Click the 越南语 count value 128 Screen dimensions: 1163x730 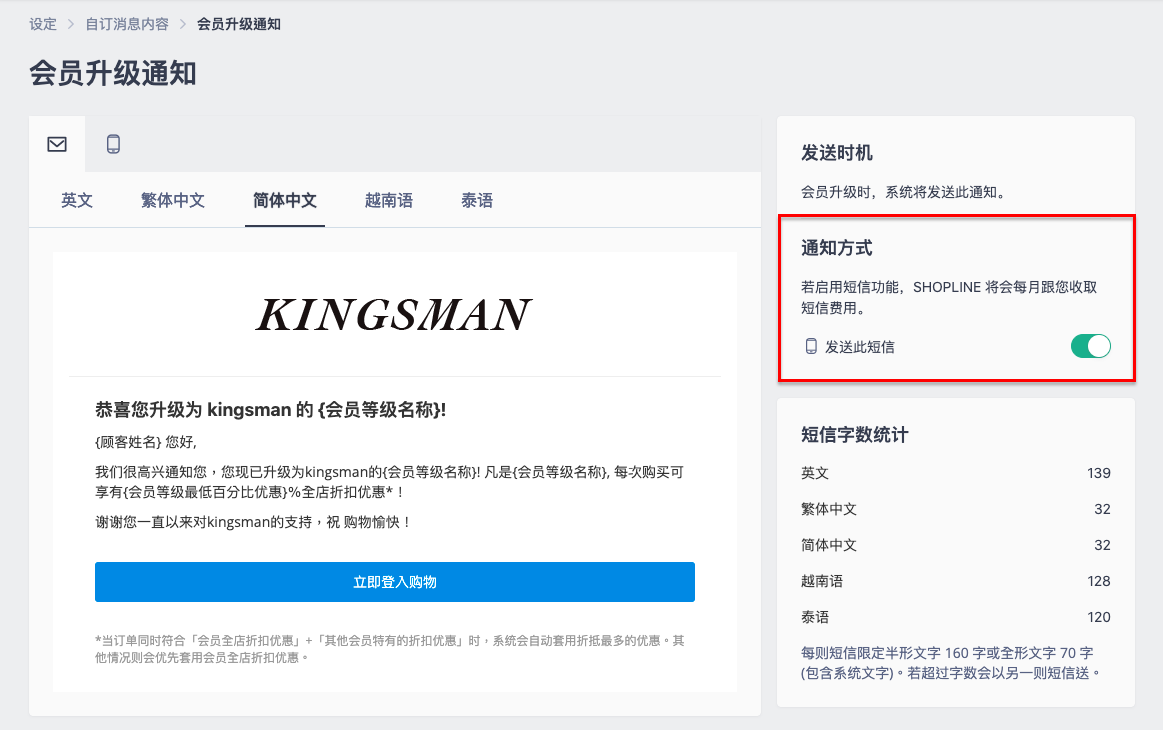[x=1098, y=581]
